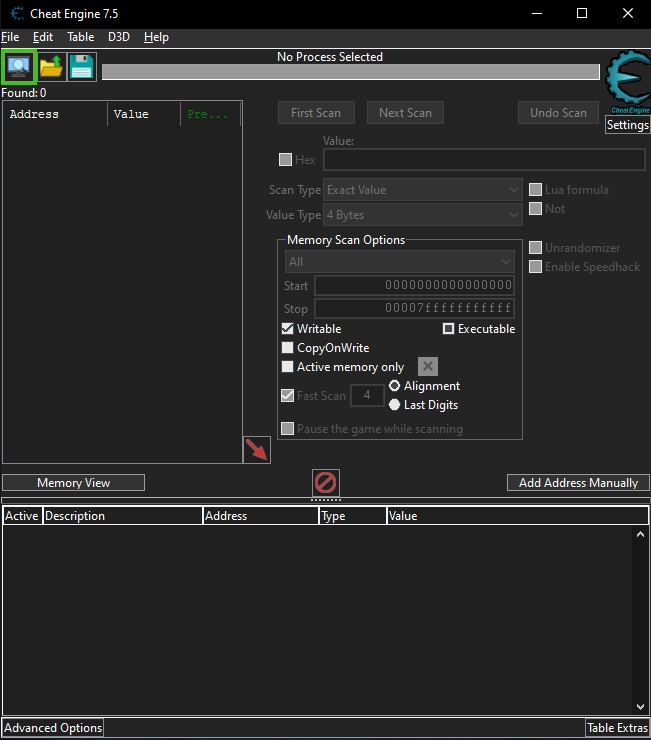Click the Found: 0 label
This screenshot has height=740, width=651.
(x=24, y=92)
